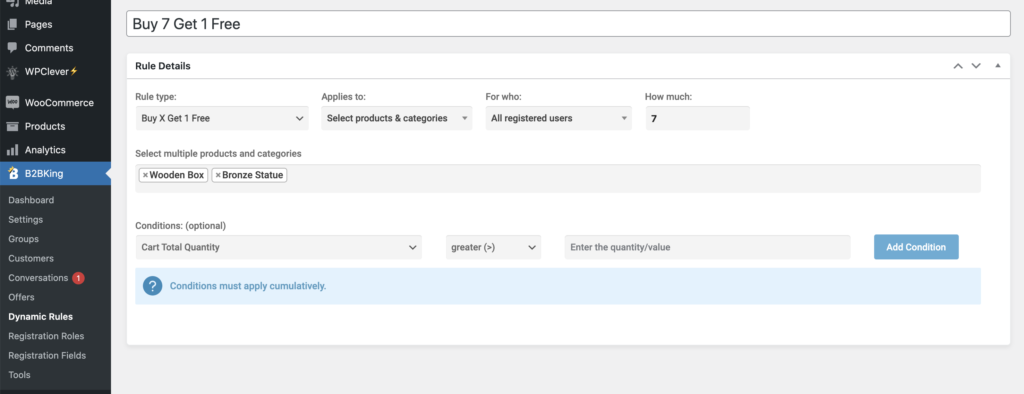The height and width of the screenshot is (394, 1024).
Task: Open the Rule type dropdown
Action: click(222, 118)
